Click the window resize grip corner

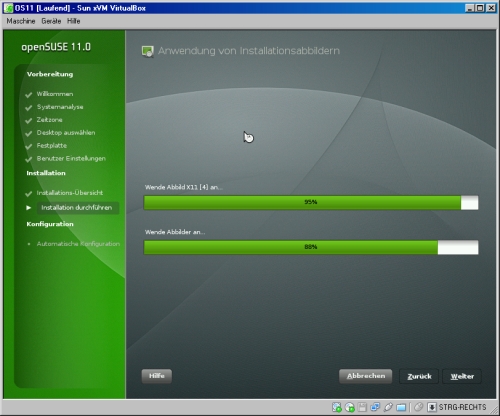[494, 411]
